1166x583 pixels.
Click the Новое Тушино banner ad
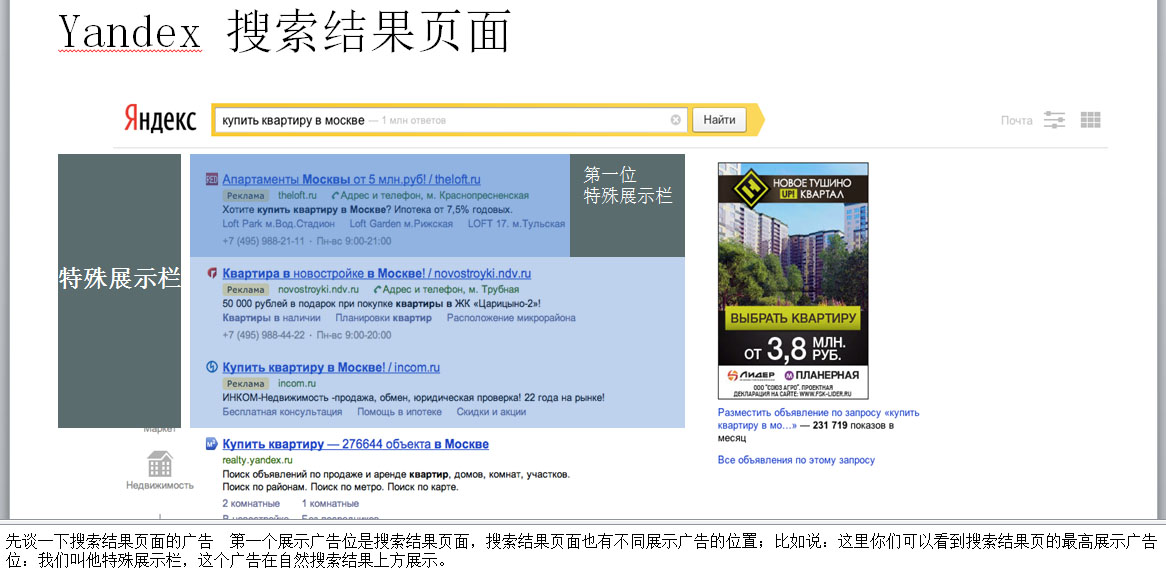coord(793,281)
